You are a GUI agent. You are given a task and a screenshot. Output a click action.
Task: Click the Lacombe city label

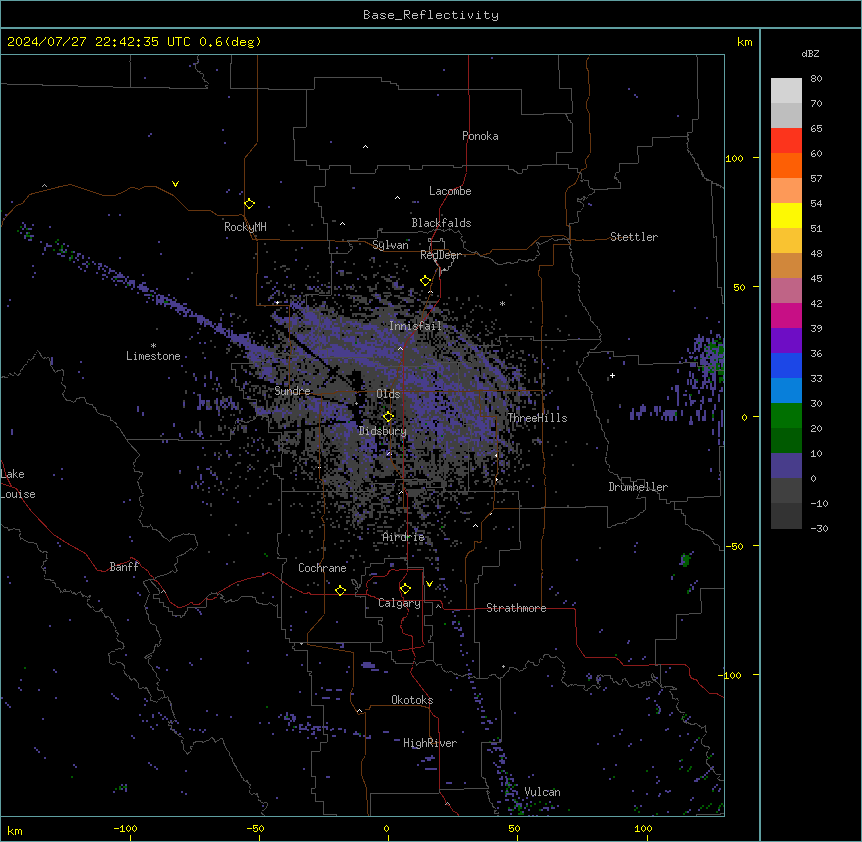(450, 191)
